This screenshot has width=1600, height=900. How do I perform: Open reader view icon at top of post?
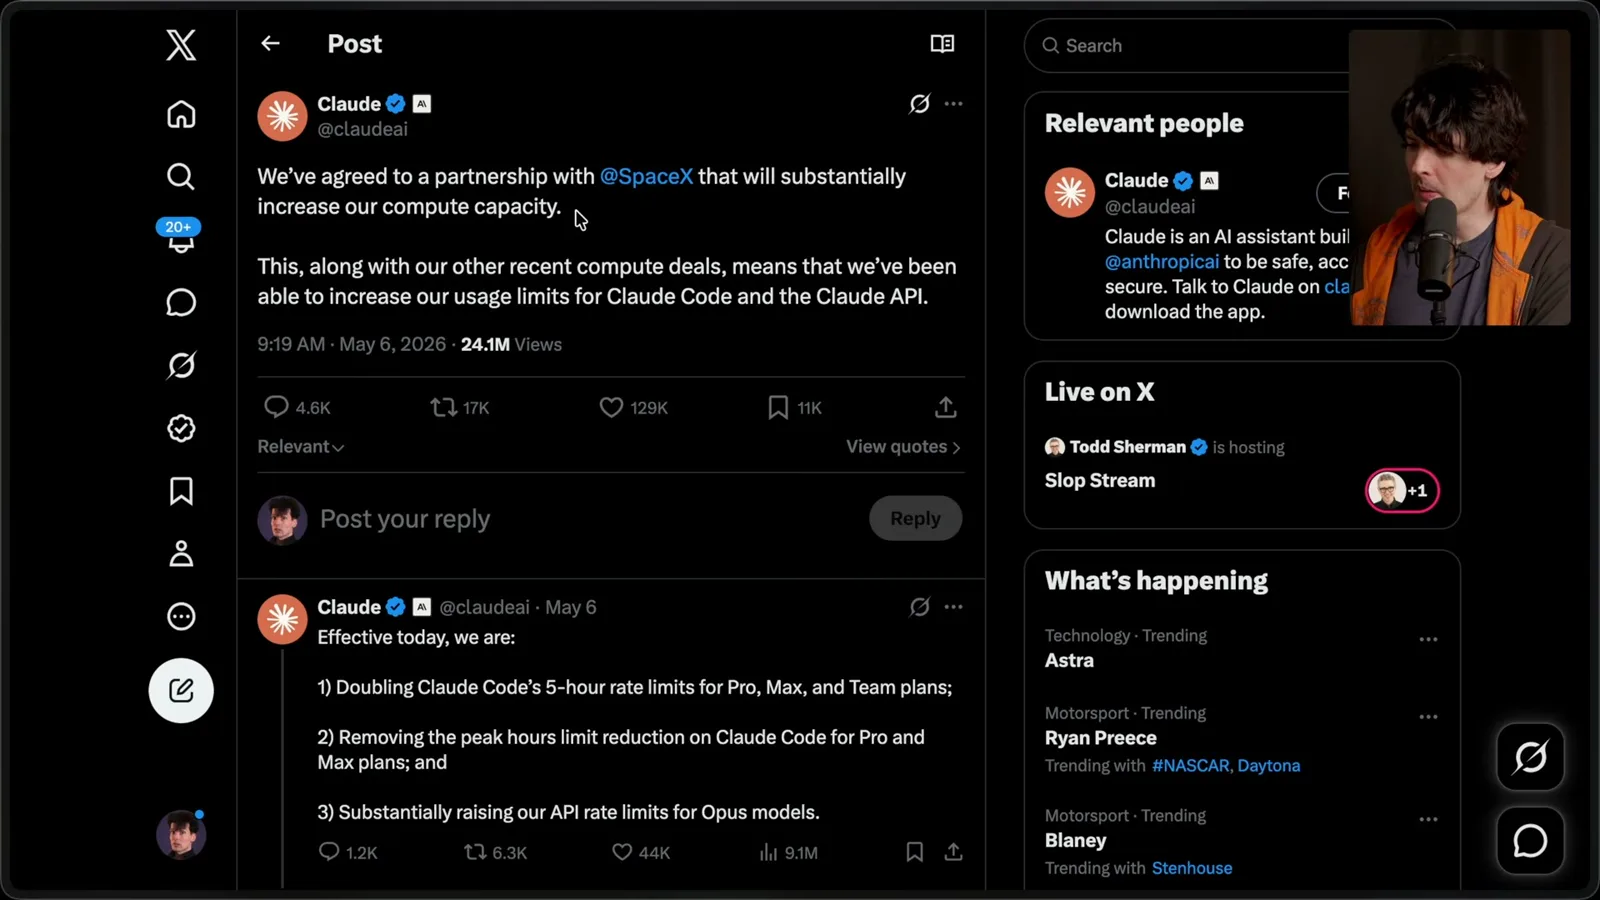[x=942, y=44]
